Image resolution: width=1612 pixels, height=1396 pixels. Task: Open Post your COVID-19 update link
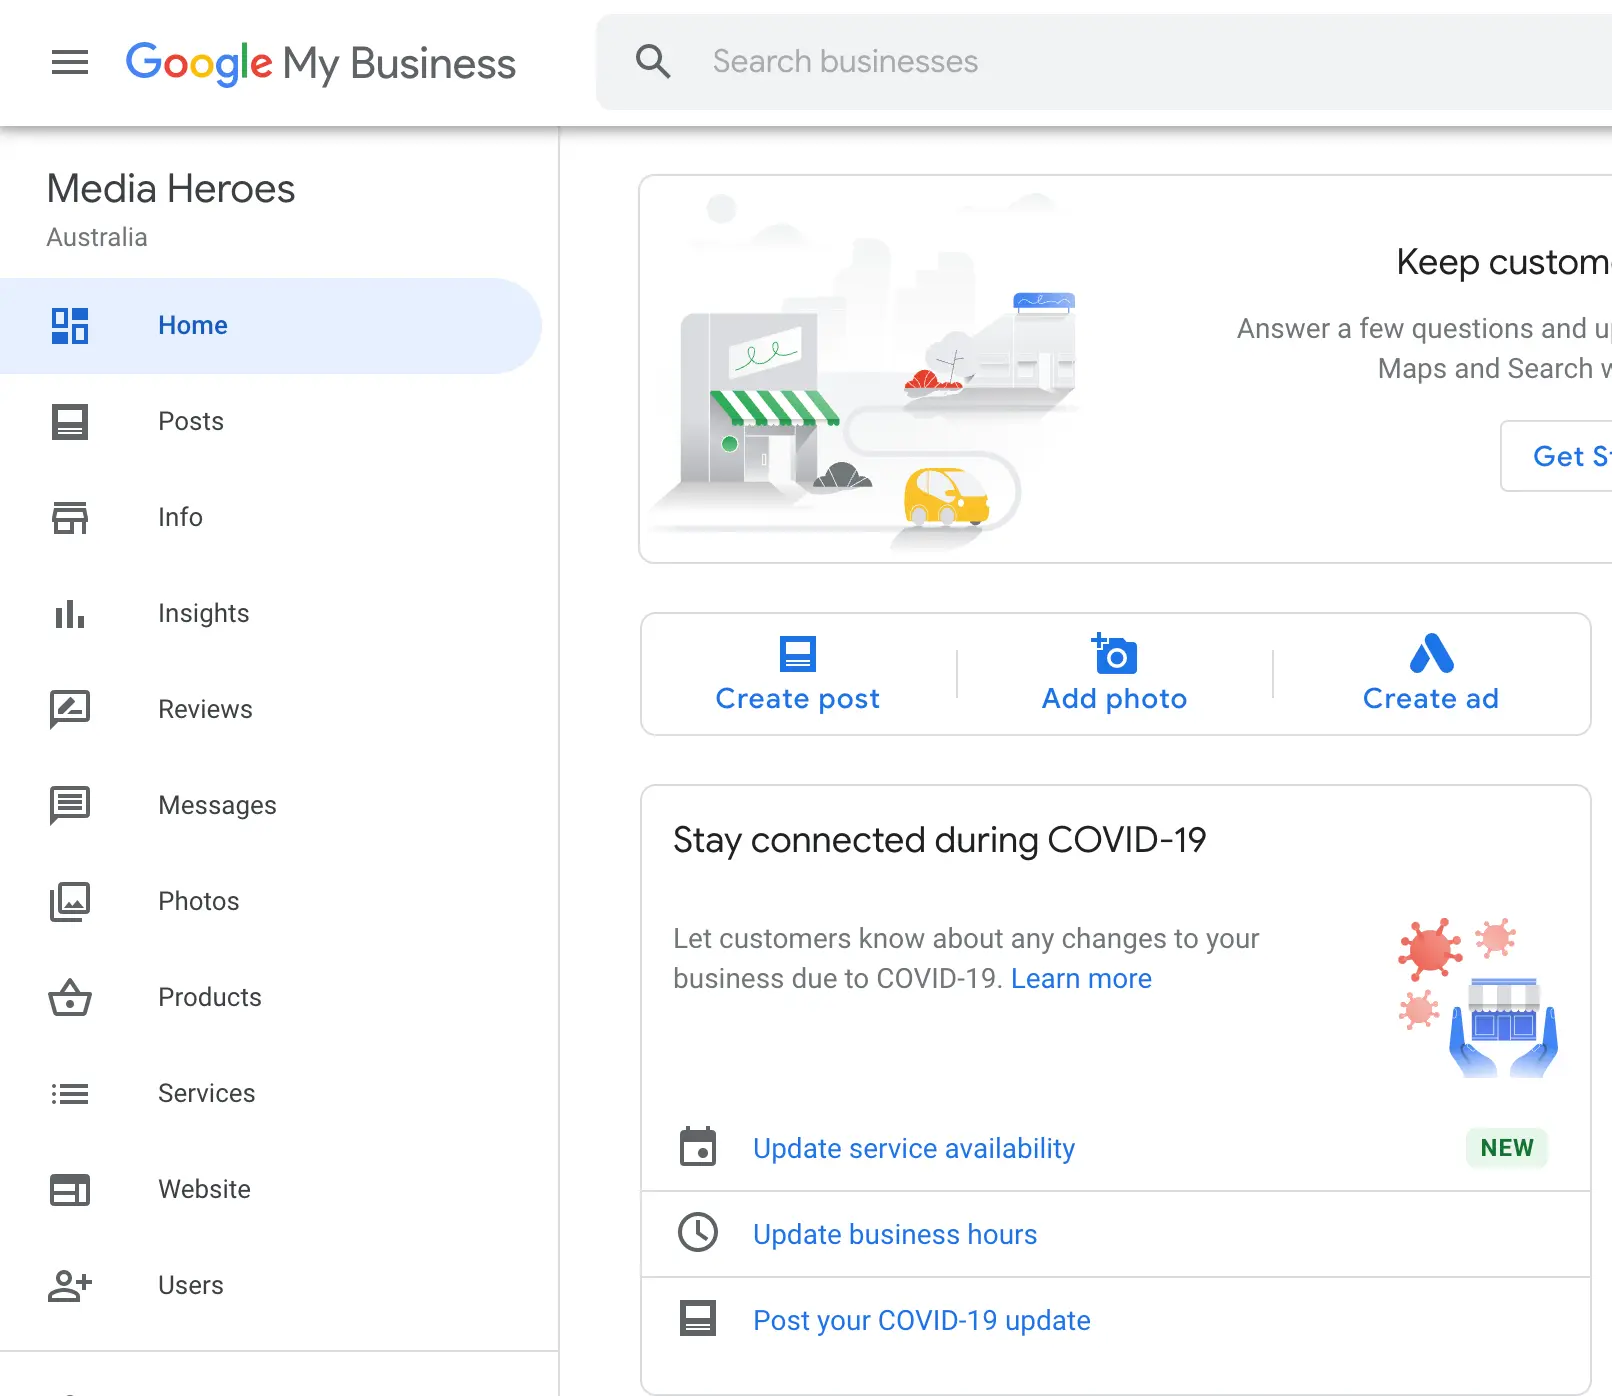click(x=922, y=1321)
